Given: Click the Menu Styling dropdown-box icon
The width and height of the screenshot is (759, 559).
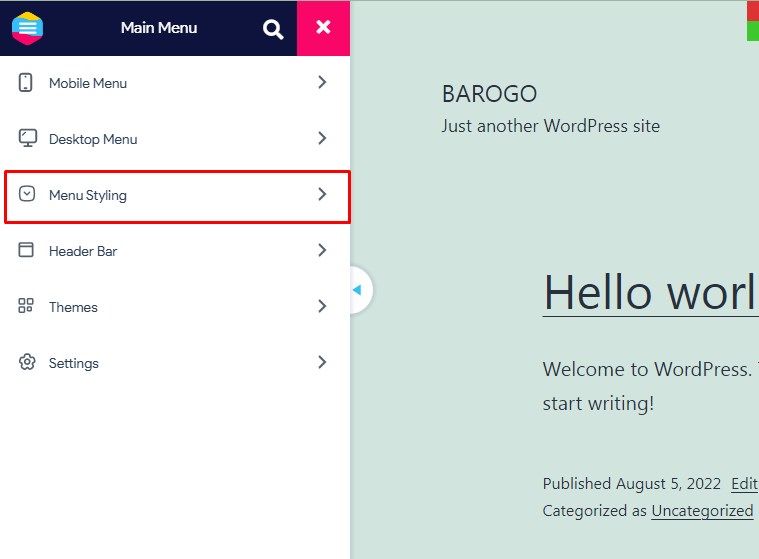Looking at the screenshot, I should coord(27,195).
